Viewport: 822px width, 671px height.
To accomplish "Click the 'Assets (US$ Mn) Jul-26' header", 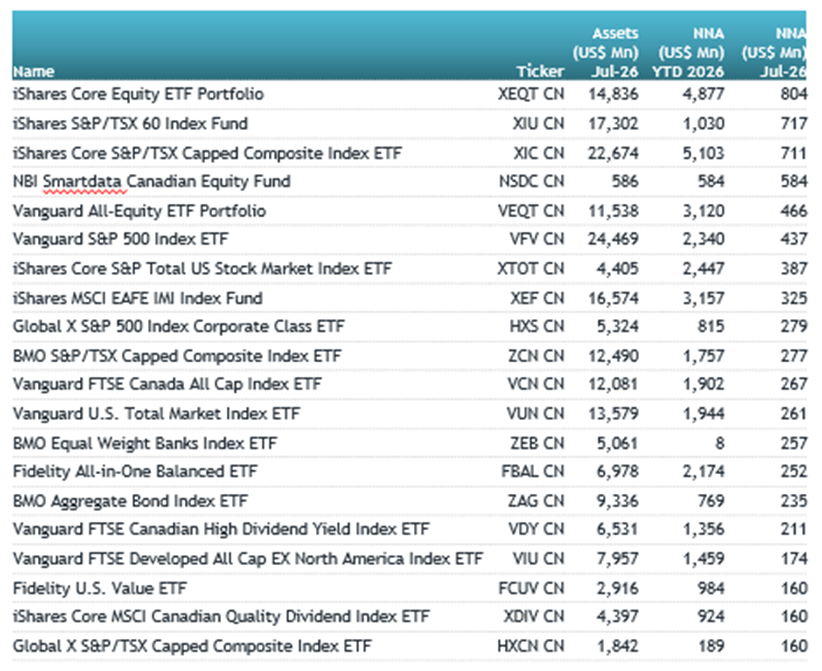I will click(x=605, y=52).
